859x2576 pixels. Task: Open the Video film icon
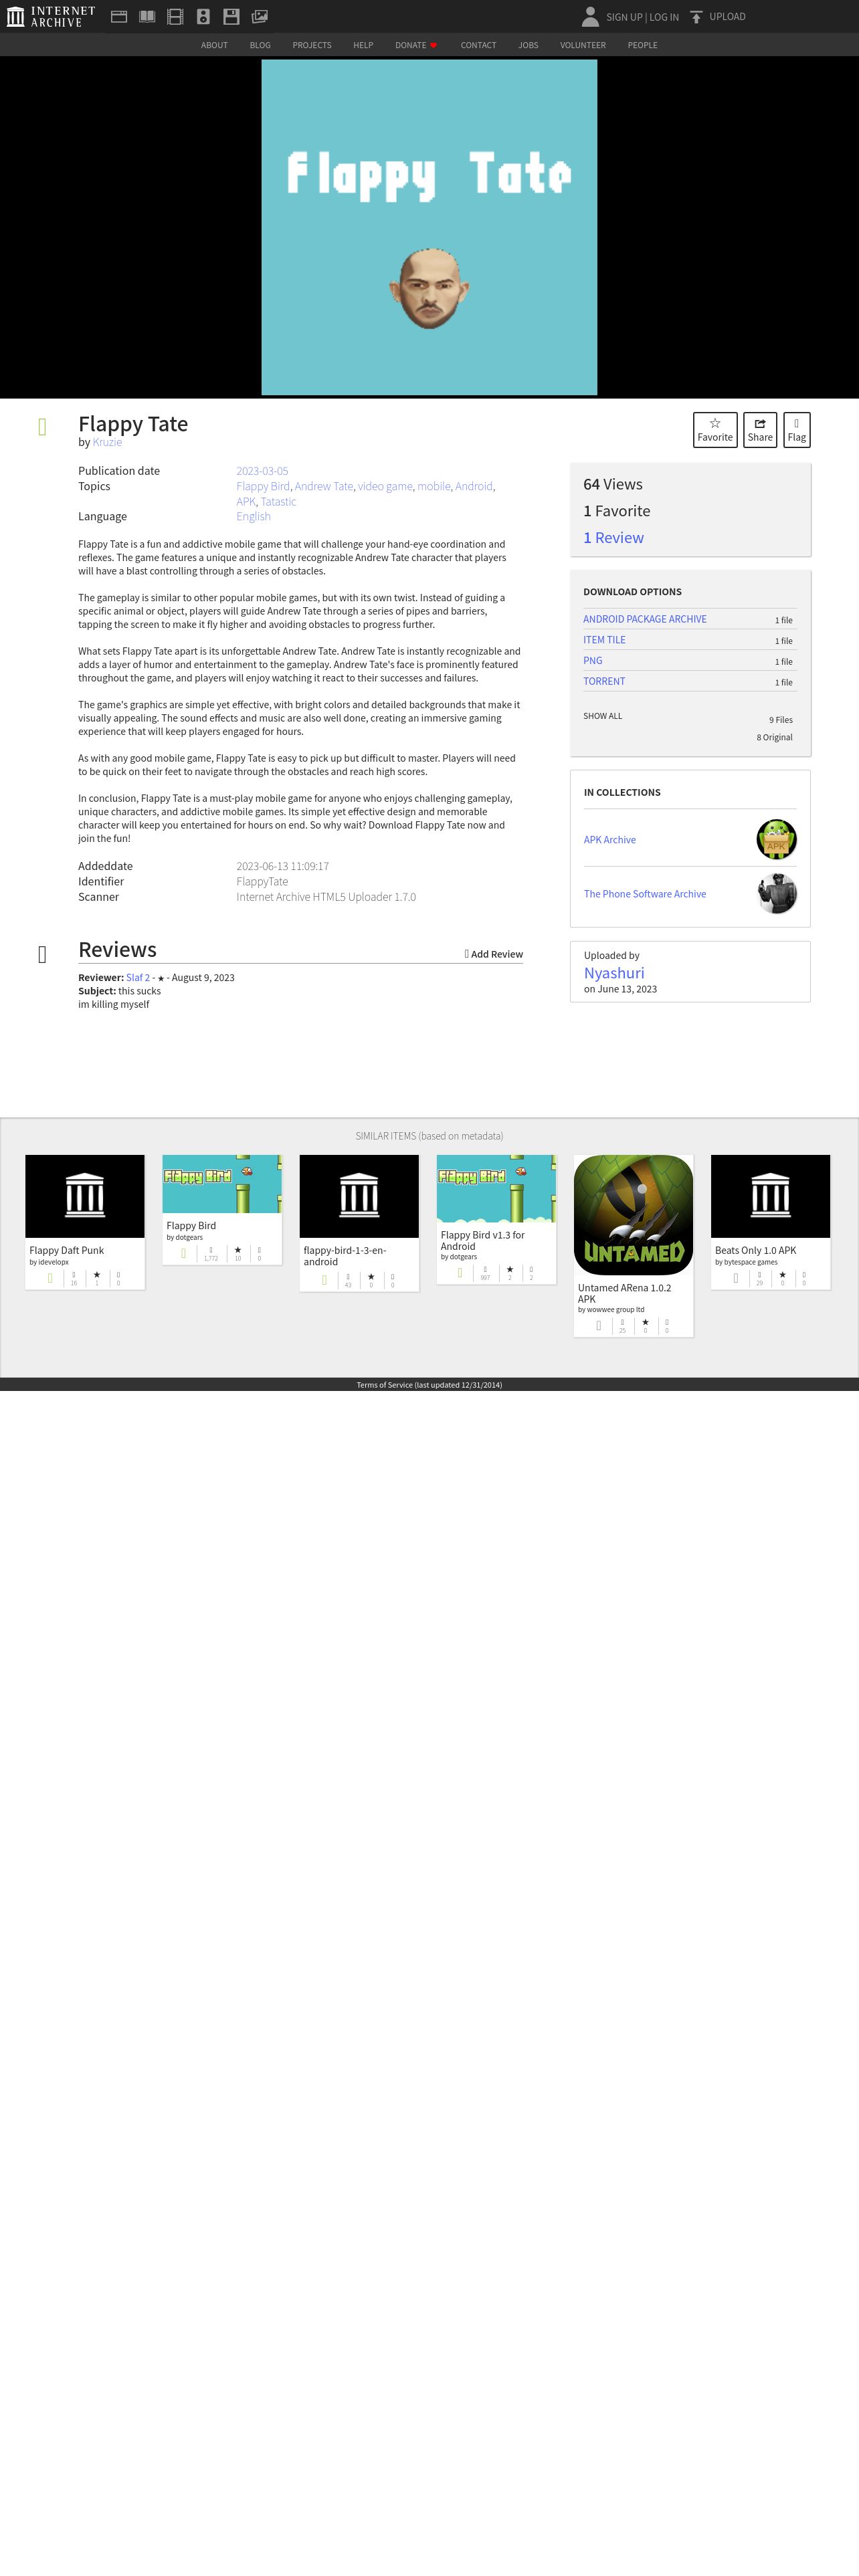[x=175, y=16]
